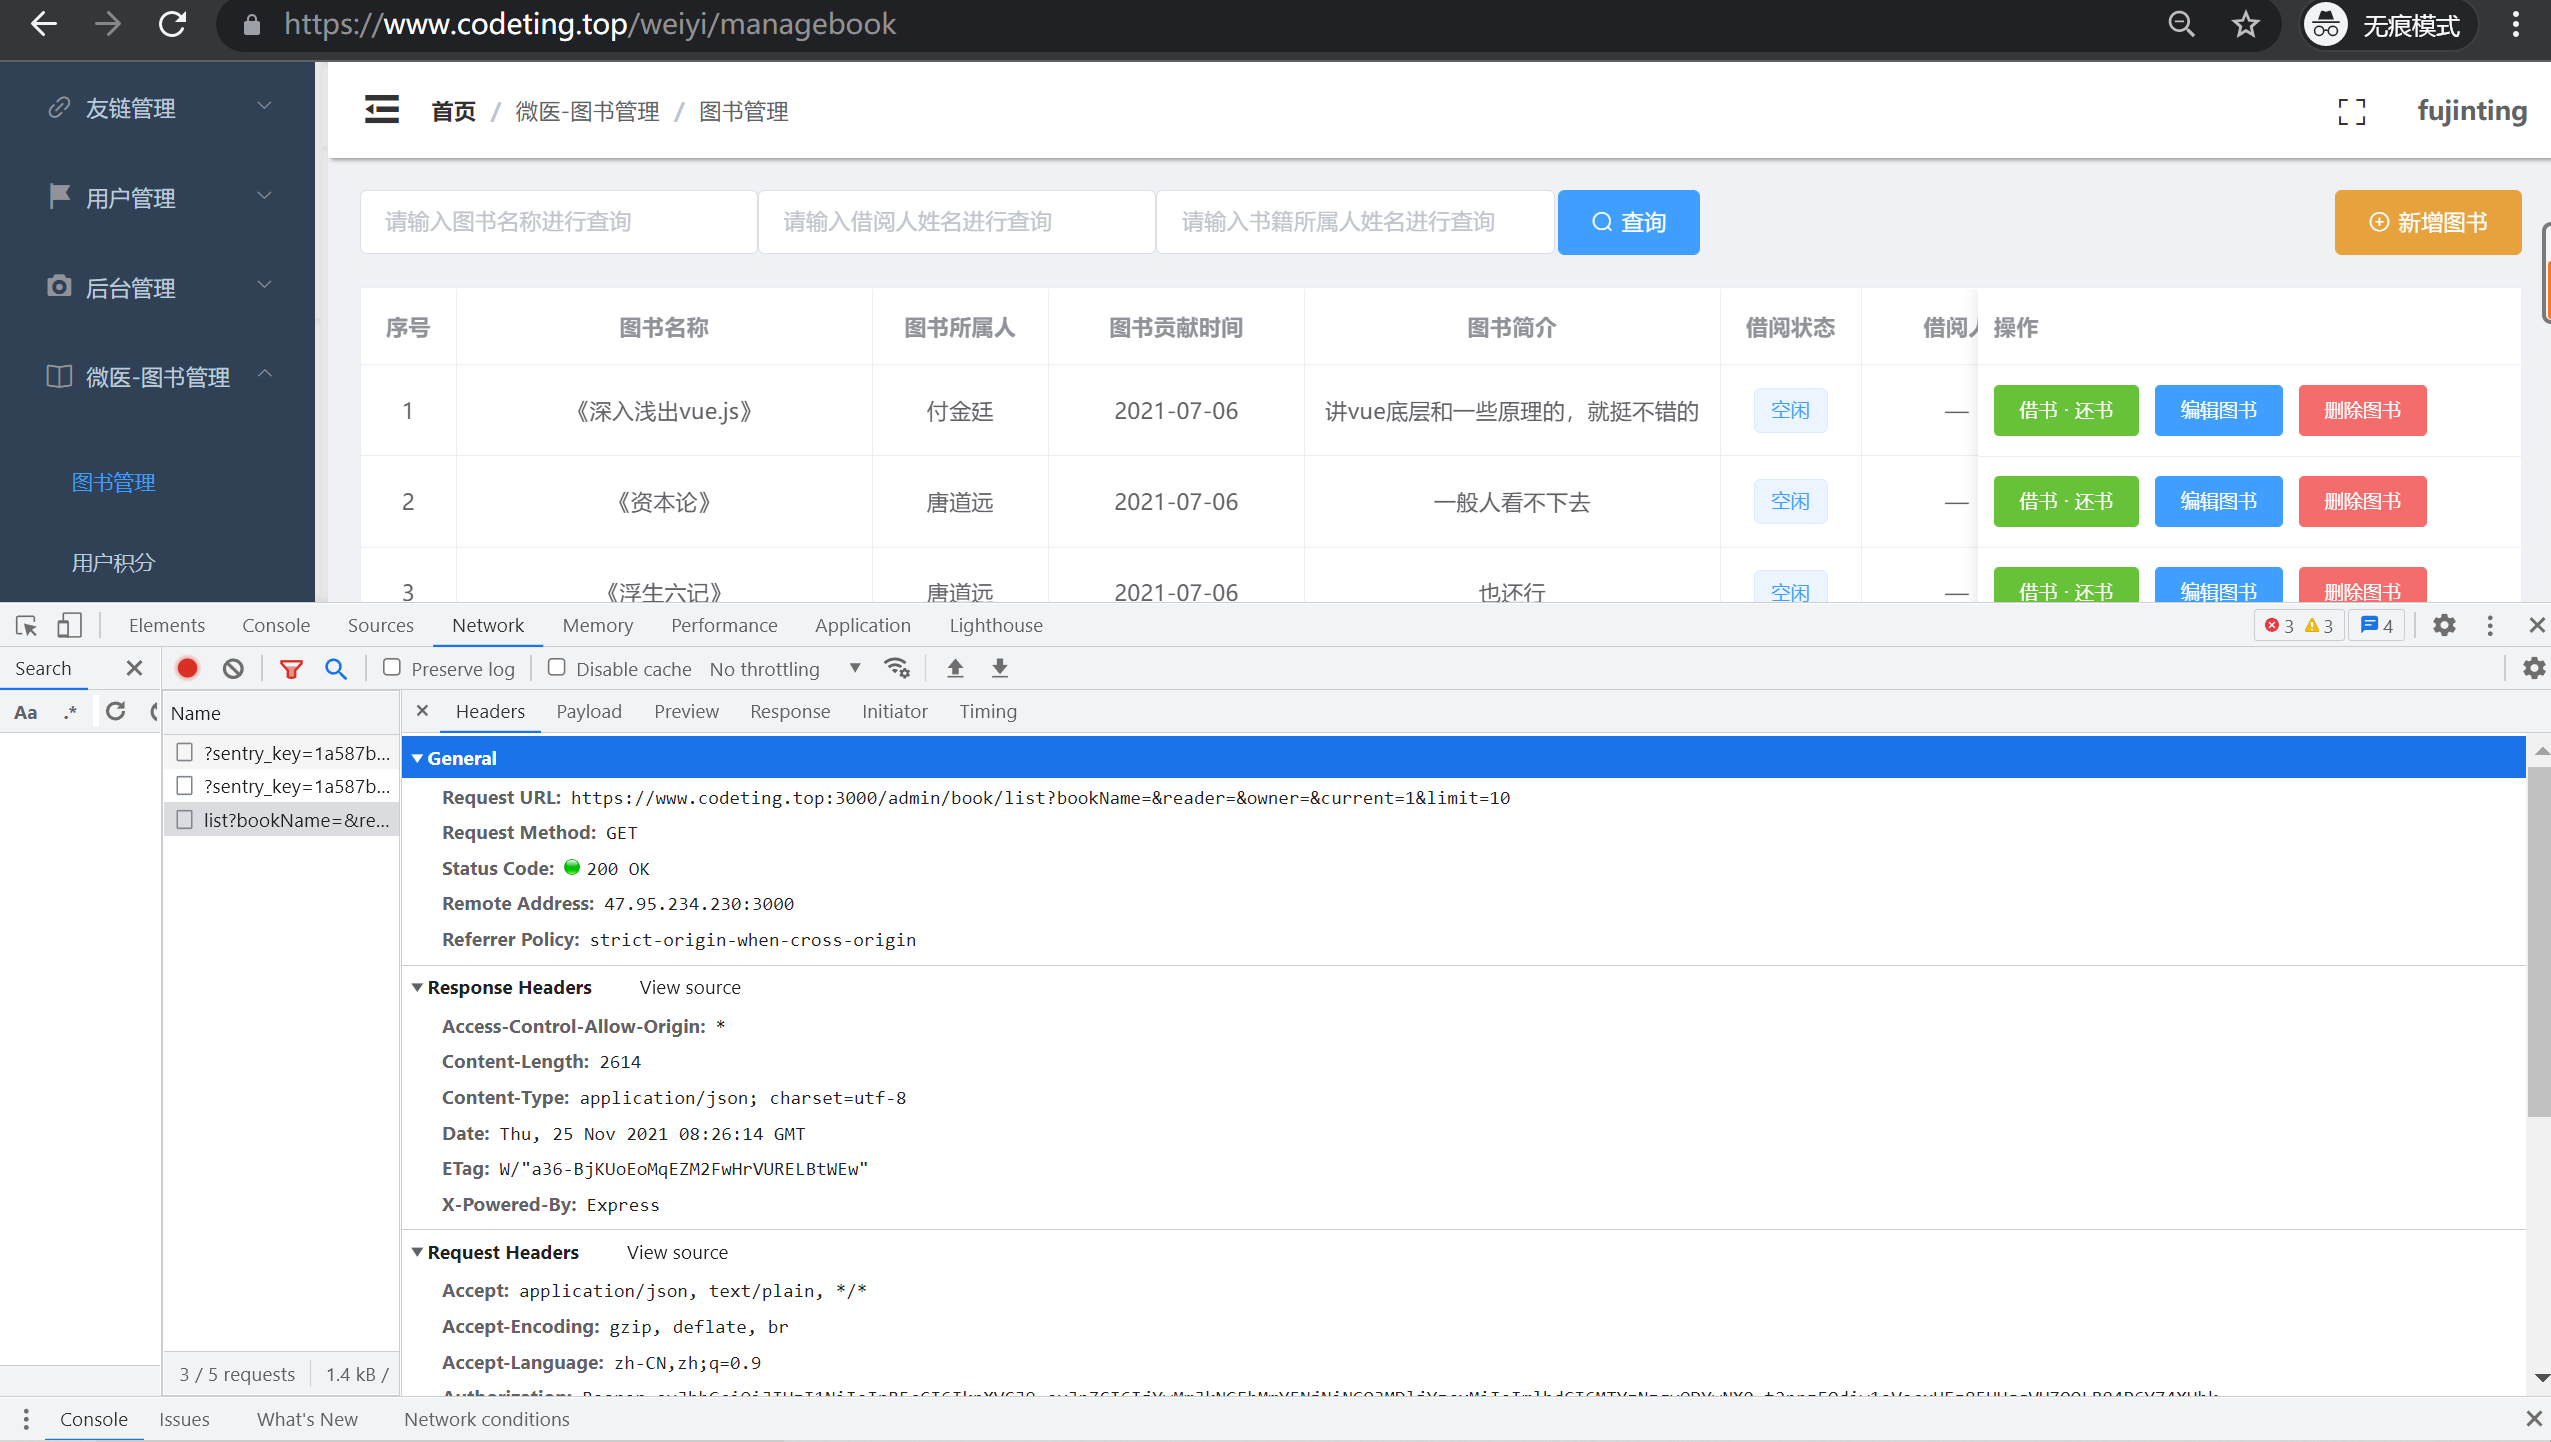Stop recording the network log
2551x1442 pixels.
pyautogui.click(x=187, y=668)
